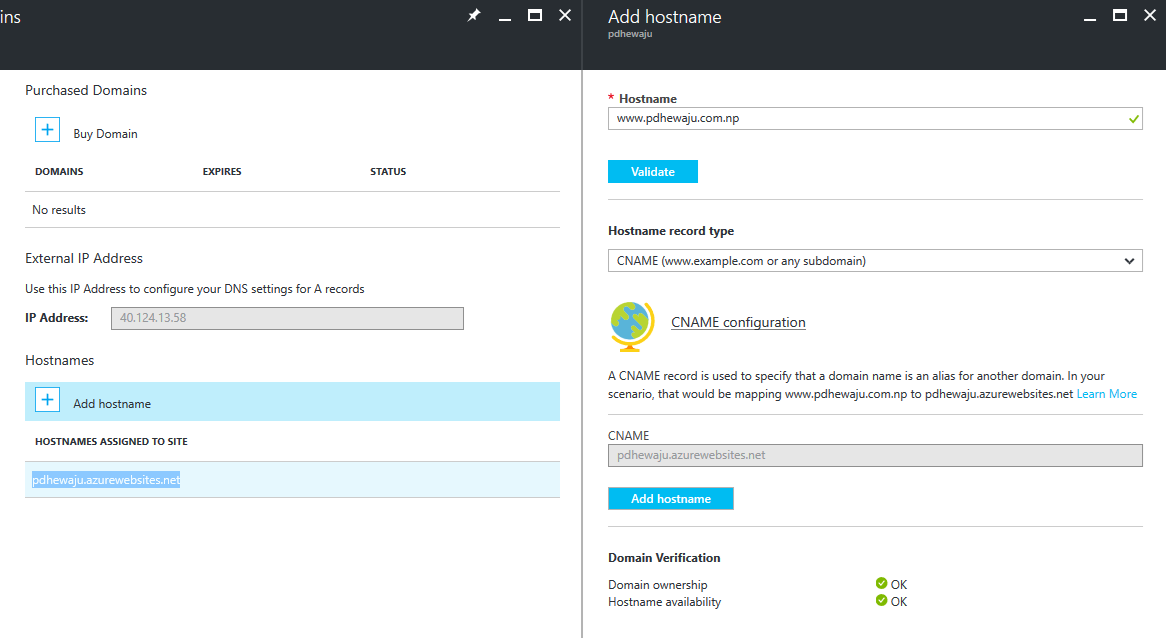This screenshot has width=1166, height=638.
Task: Open the Learn More link
Action: [1107, 394]
